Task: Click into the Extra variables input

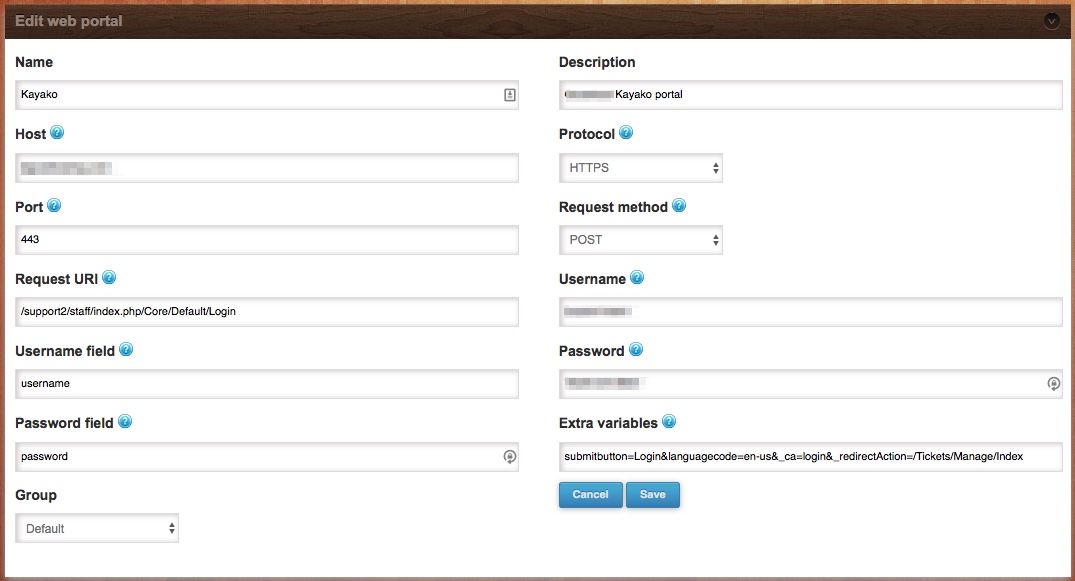Action: pyautogui.click(x=810, y=457)
